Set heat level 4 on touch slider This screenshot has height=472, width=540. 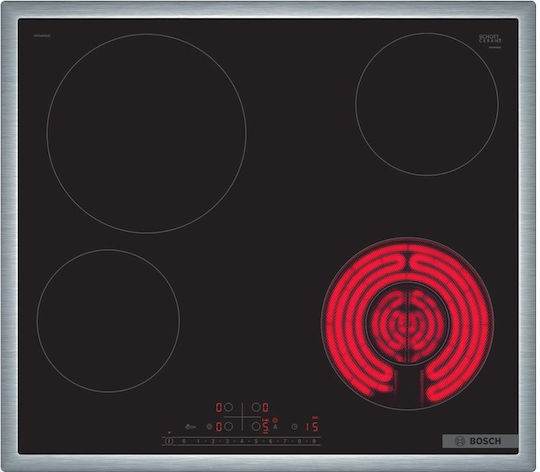pos(242,441)
